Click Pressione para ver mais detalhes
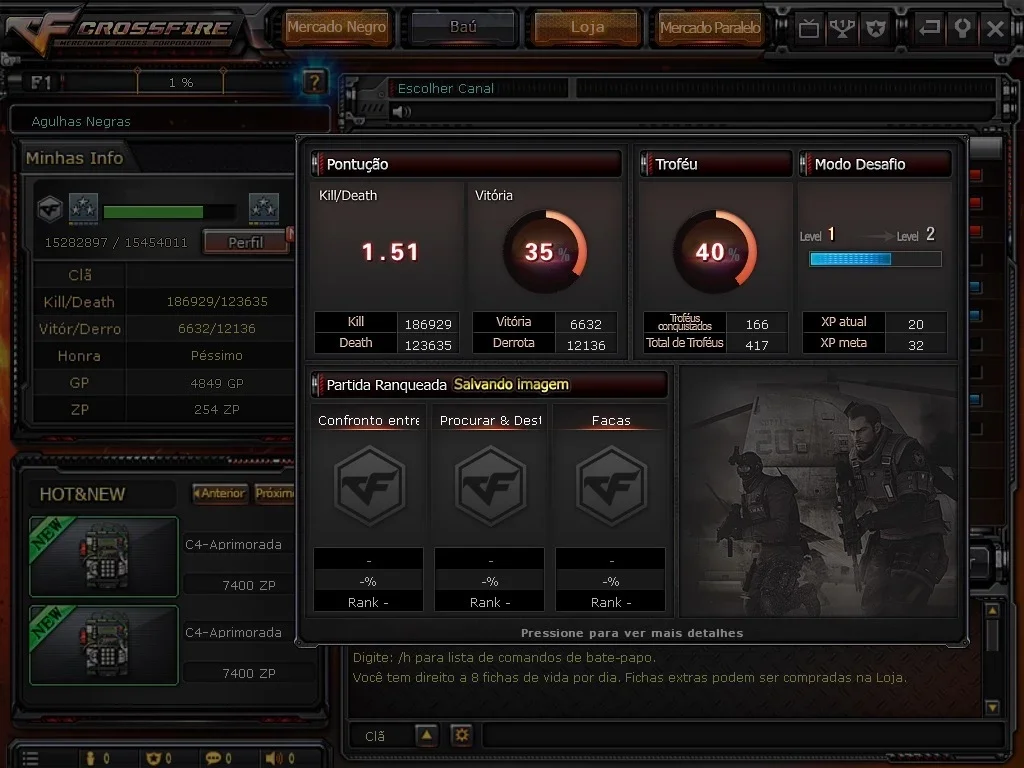This screenshot has height=768, width=1024. pyautogui.click(x=632, y=633)
